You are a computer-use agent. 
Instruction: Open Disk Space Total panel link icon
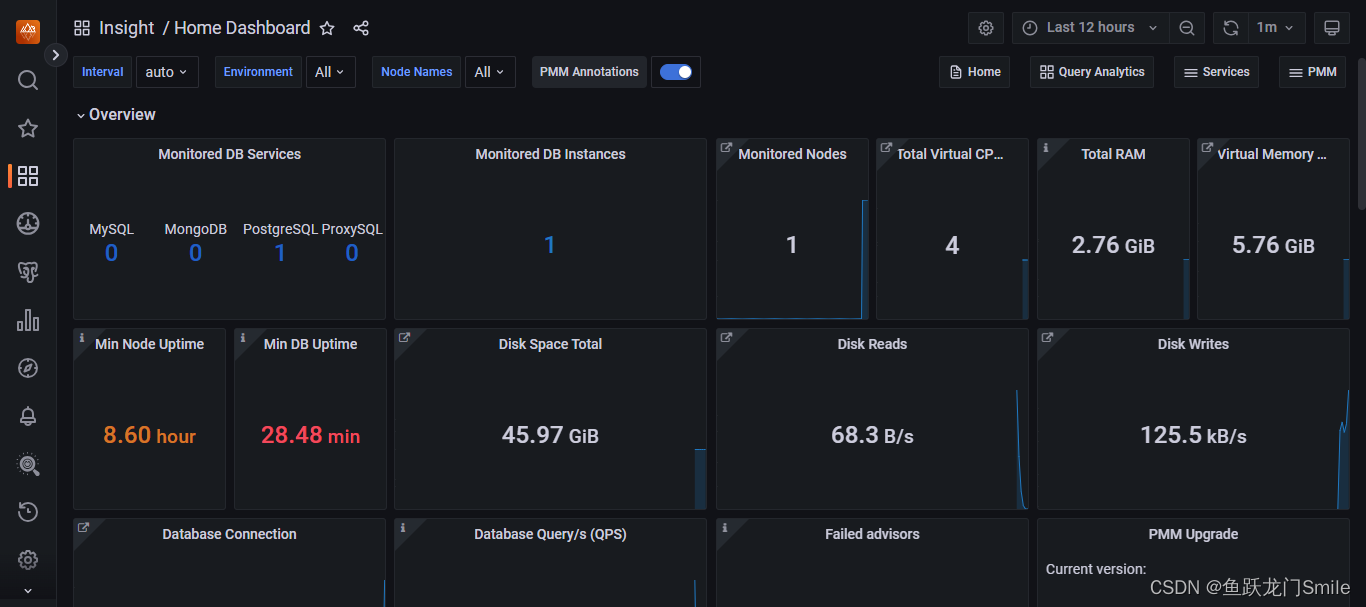pos(404,338)
